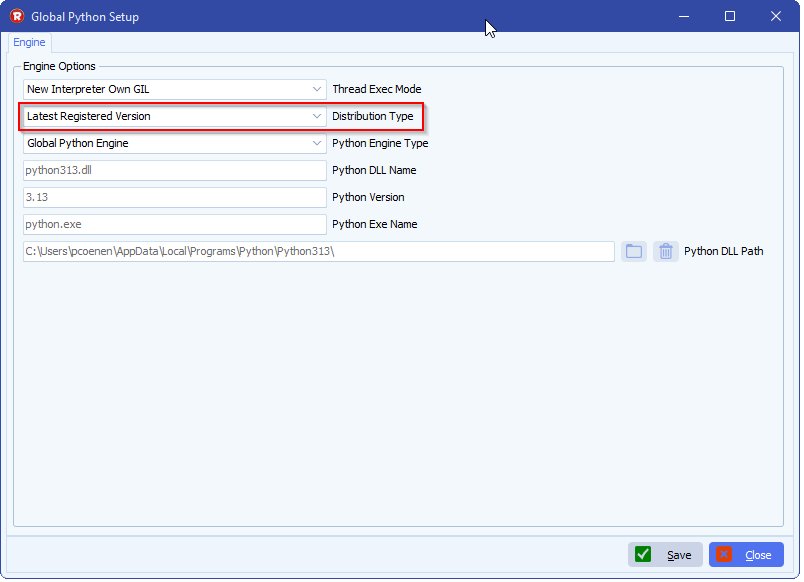Click the Python Version field showing 3.13
Viewport: 804px width, 582px height.
(174, 197)
